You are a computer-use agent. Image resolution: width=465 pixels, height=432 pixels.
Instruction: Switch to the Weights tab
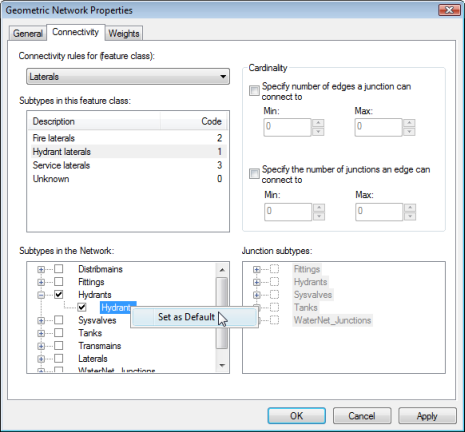click(124, 34)
